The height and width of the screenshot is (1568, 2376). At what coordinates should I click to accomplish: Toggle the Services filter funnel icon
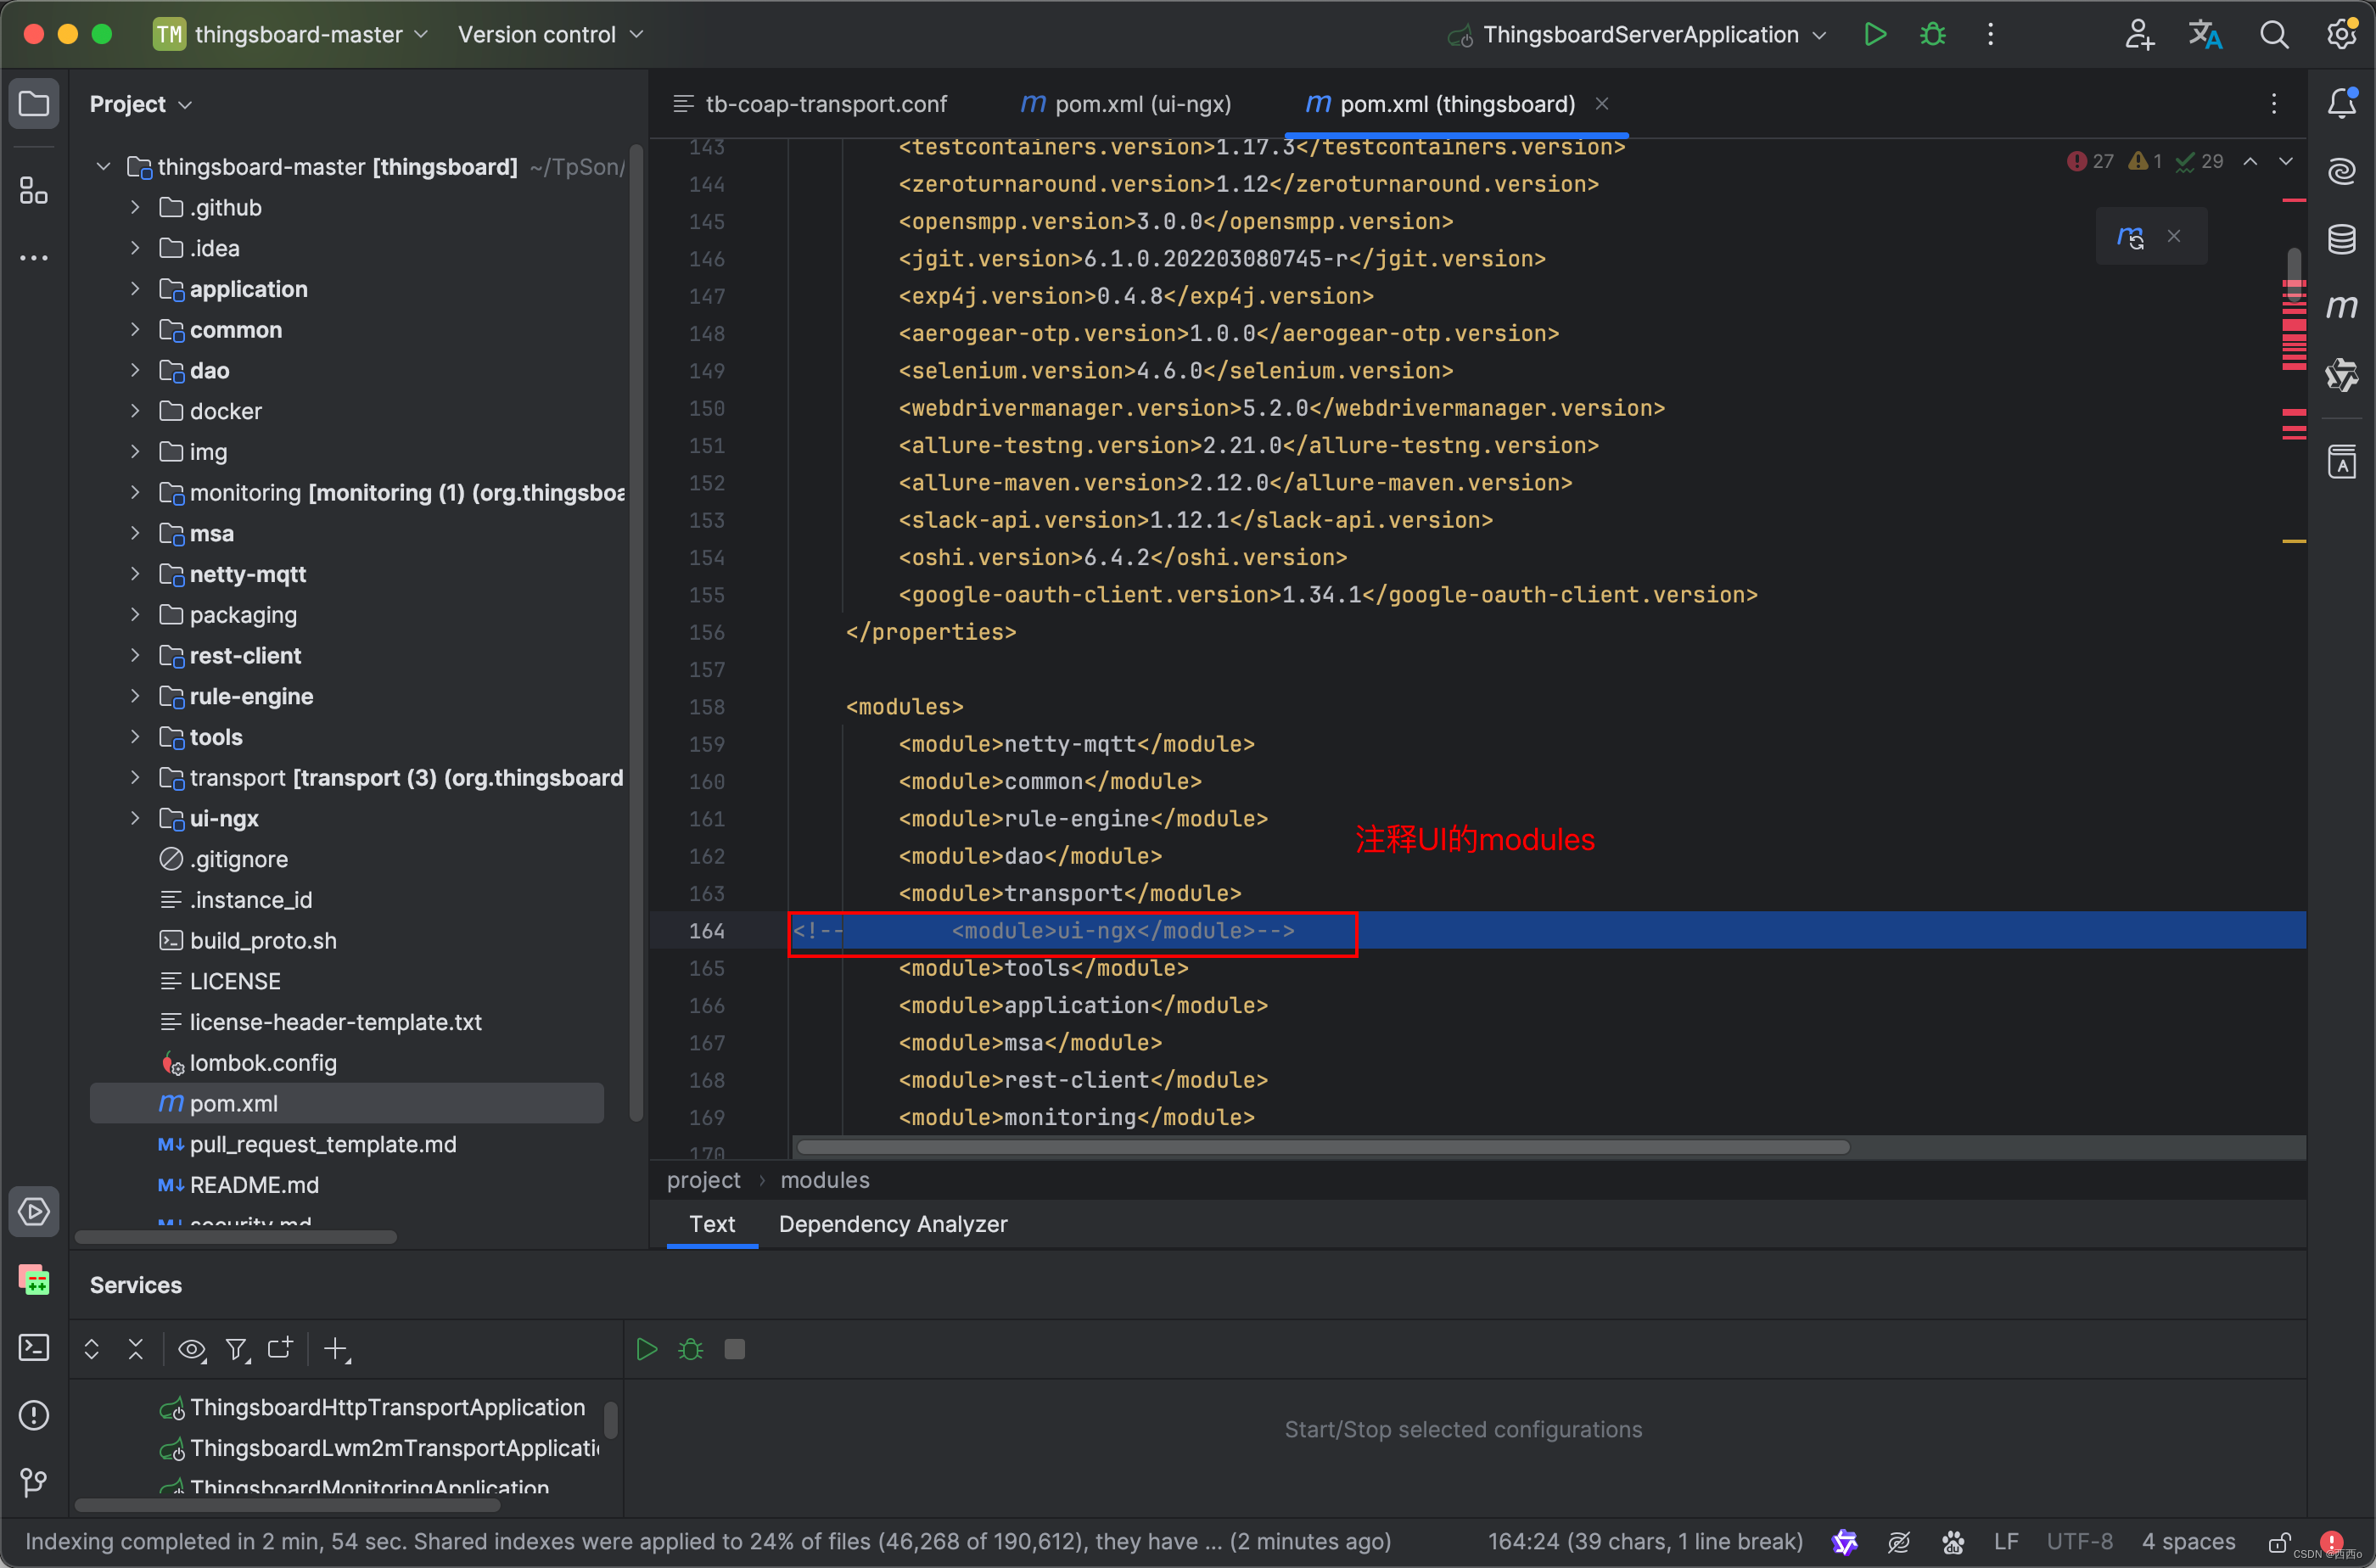236,1349
